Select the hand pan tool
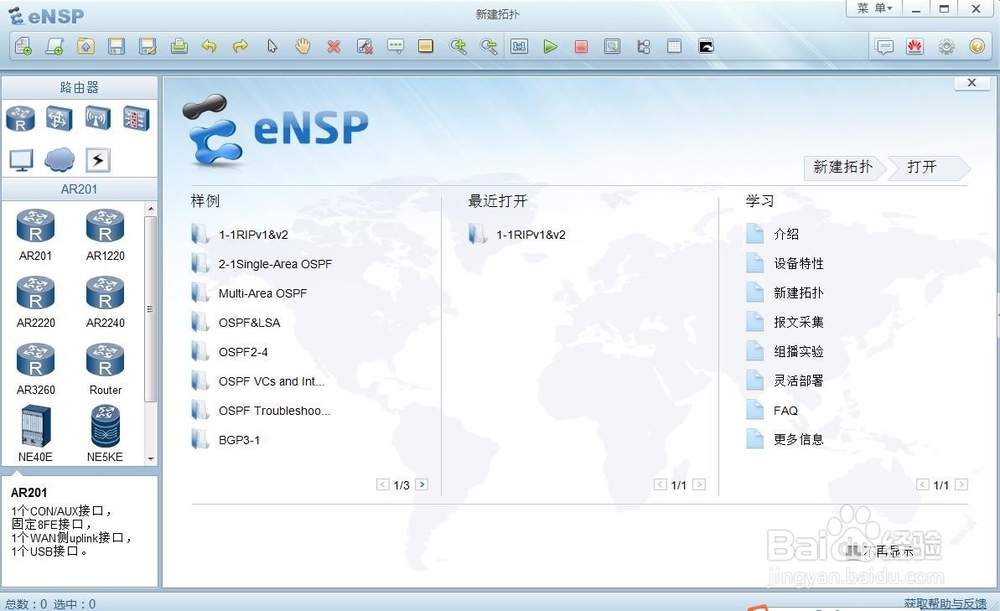1000x611 pixels. 303,47
